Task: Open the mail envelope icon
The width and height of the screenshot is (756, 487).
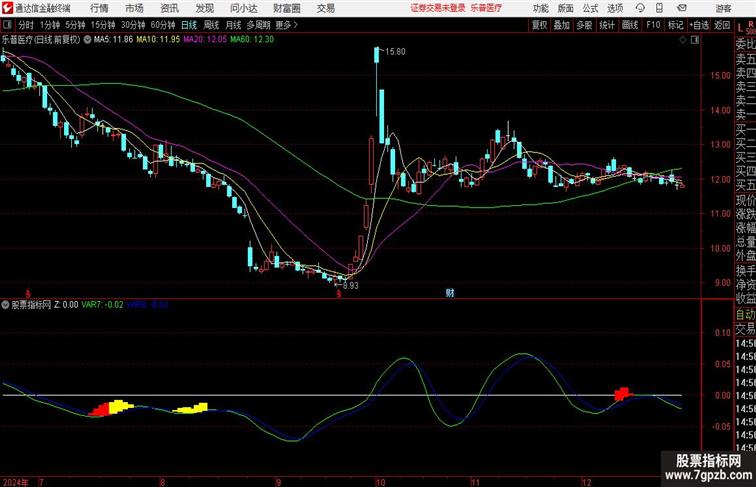Action: [681, 8]
